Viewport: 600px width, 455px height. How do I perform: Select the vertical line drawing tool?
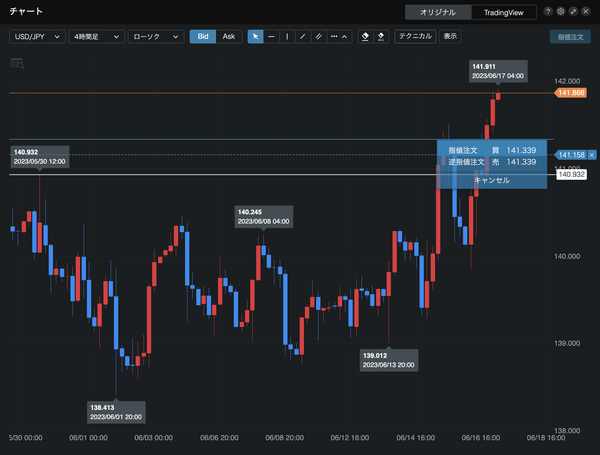pyautogui.click(x=287, y=36)
